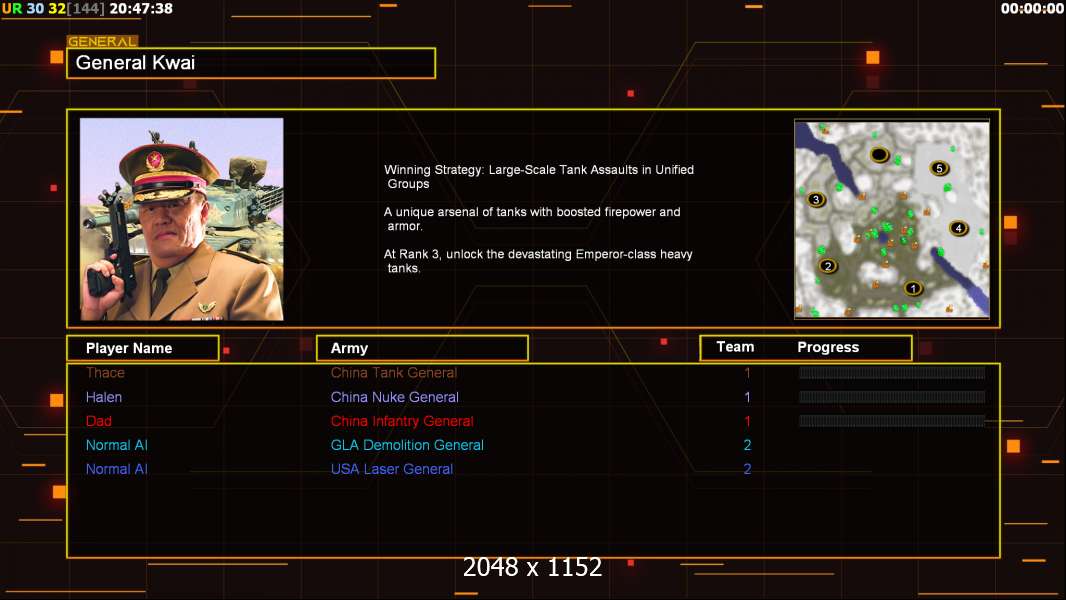The height and width of the screenshot is (600, 1066).
Task: Click Halen's loading progress bar
Action: [x=891, y=397]
